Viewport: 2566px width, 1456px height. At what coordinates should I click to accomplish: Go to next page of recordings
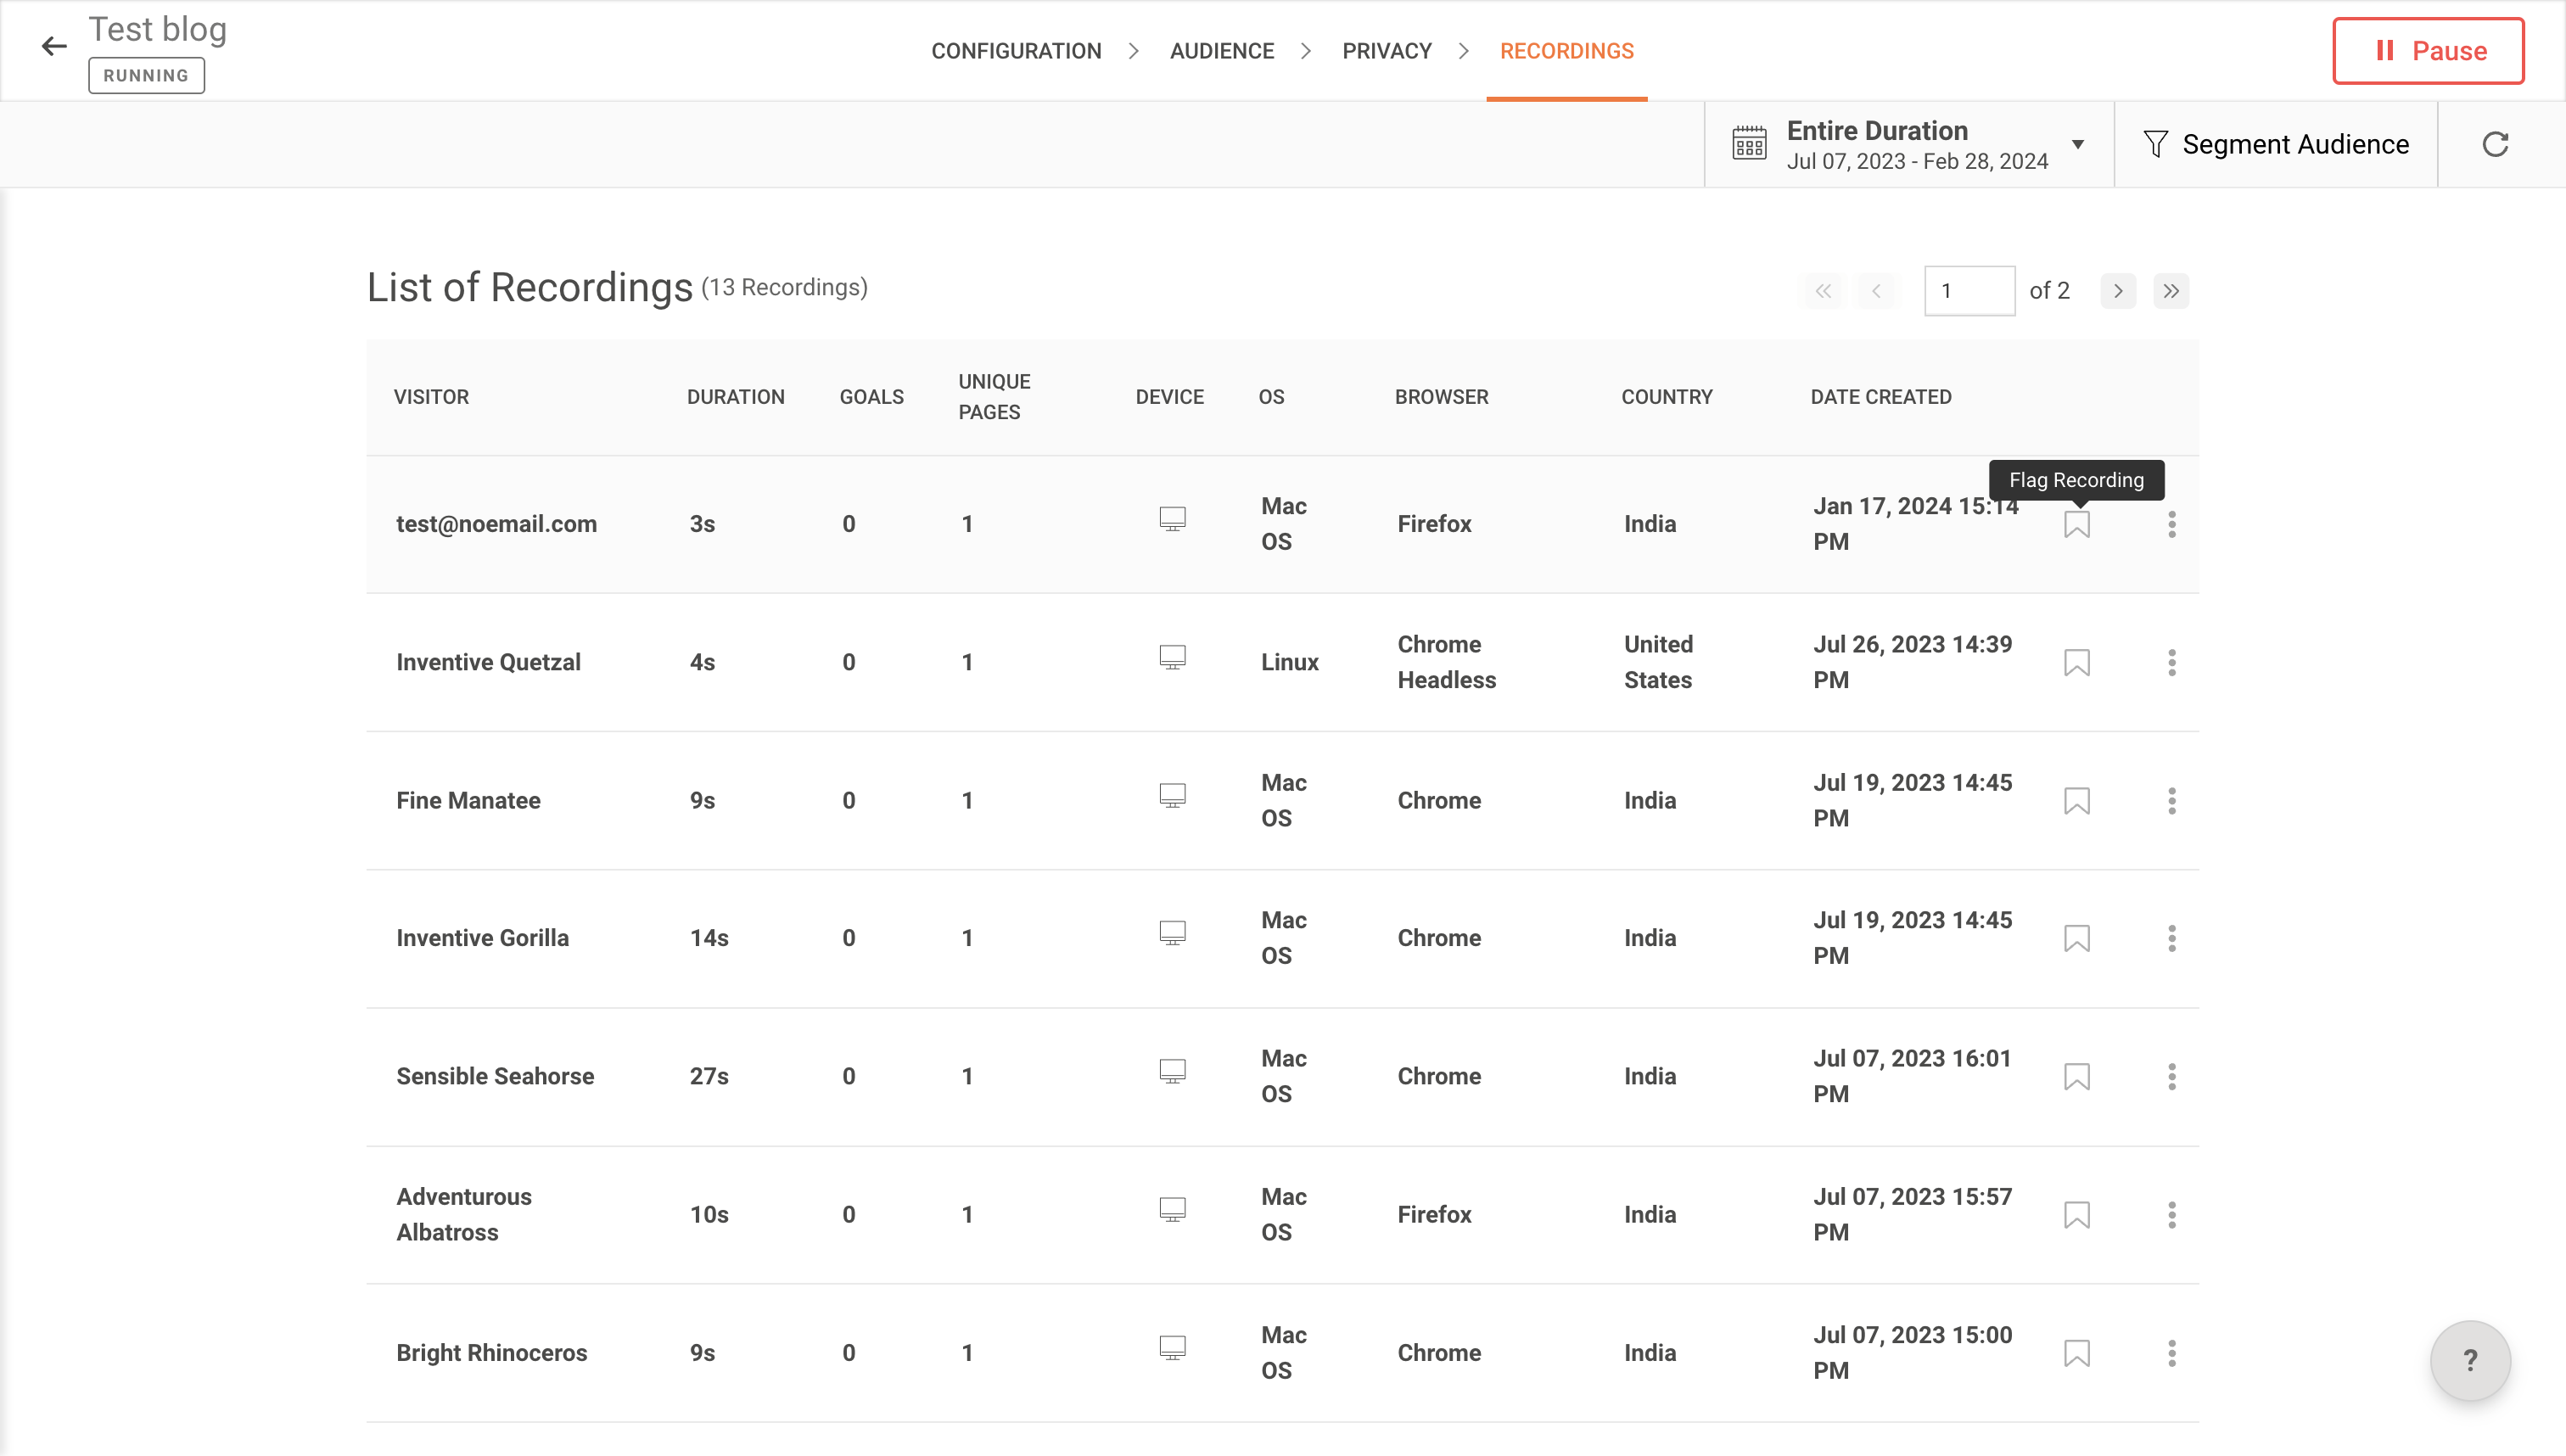click(x=2117, y=291)
